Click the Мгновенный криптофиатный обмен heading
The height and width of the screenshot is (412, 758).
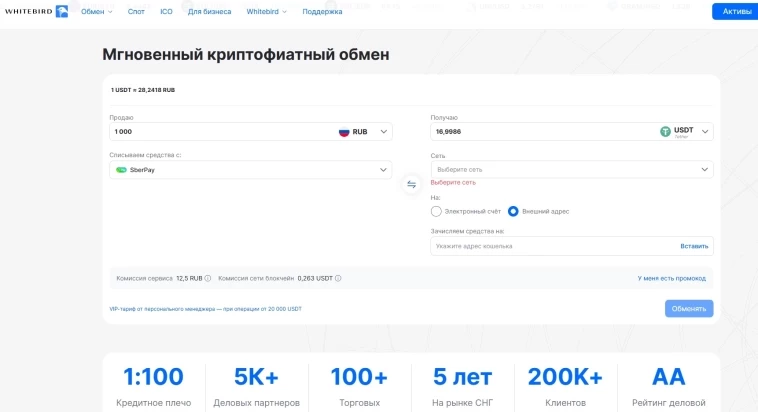(246, 55)
